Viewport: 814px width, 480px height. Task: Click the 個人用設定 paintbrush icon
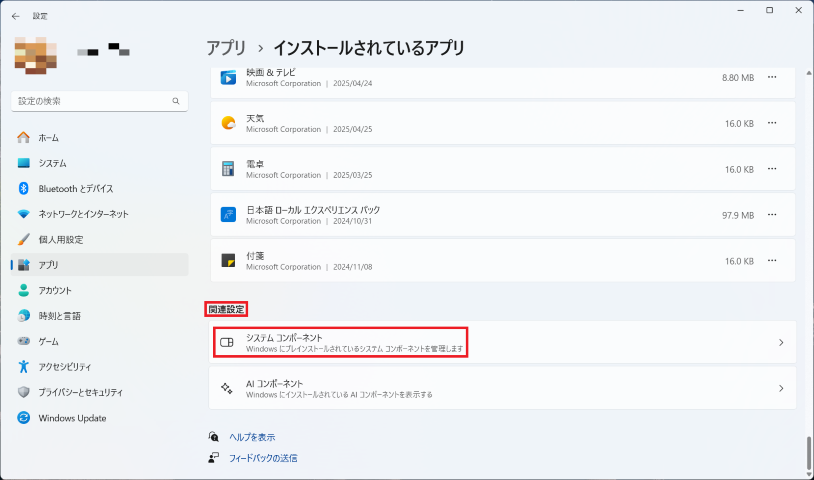[23, 239]
